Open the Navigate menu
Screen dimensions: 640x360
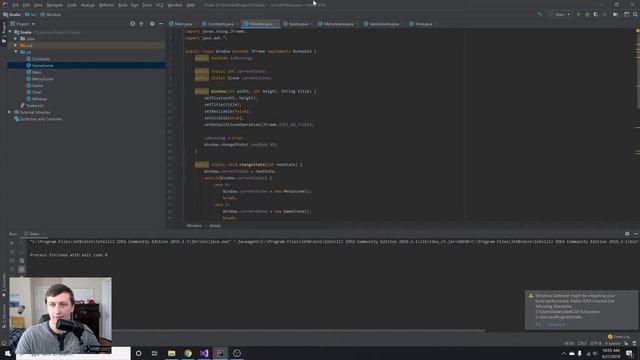point(55,5)
